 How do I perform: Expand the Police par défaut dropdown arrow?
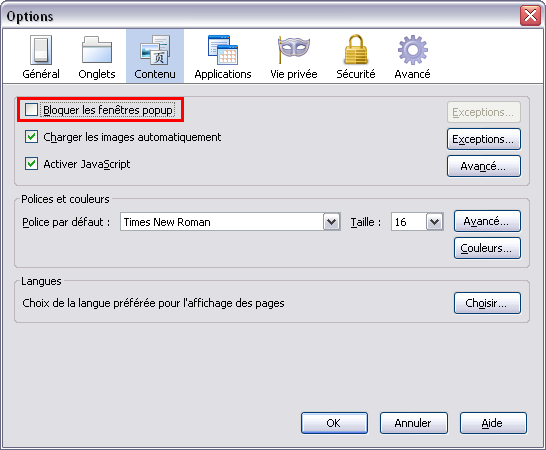[332, 222]
